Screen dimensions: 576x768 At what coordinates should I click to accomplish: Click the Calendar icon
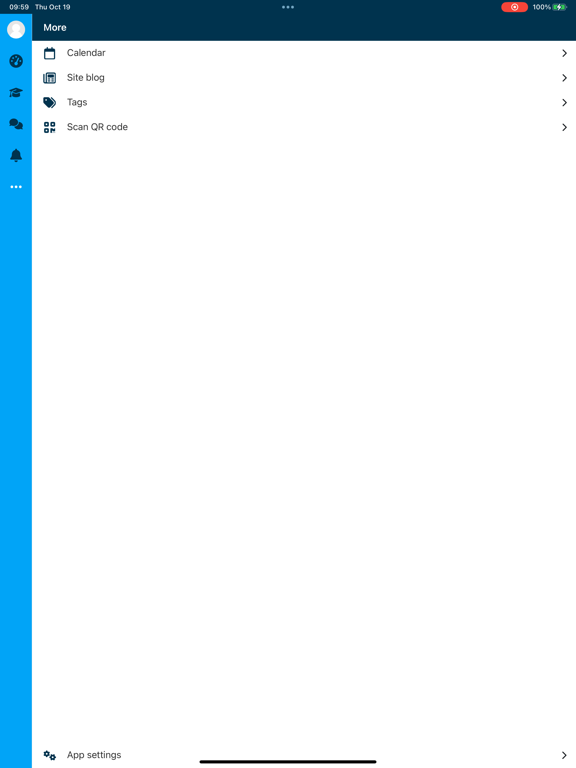(49, 53)
